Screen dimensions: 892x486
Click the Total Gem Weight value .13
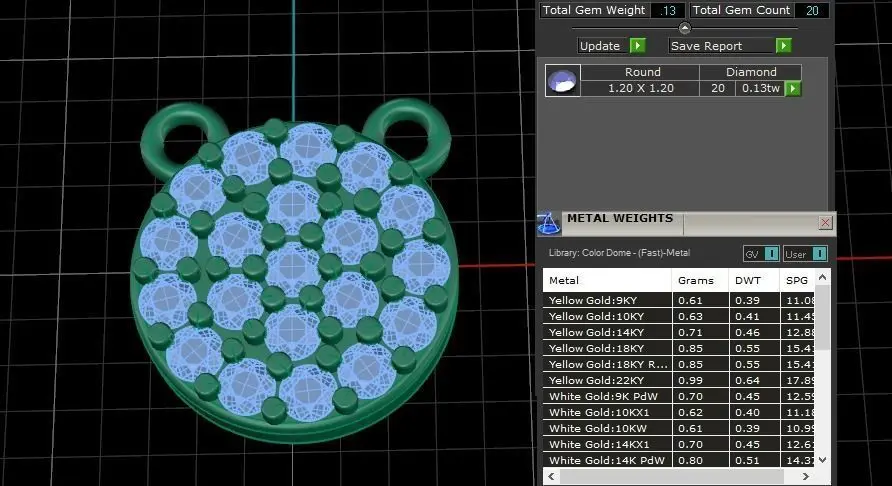(668, 10)
